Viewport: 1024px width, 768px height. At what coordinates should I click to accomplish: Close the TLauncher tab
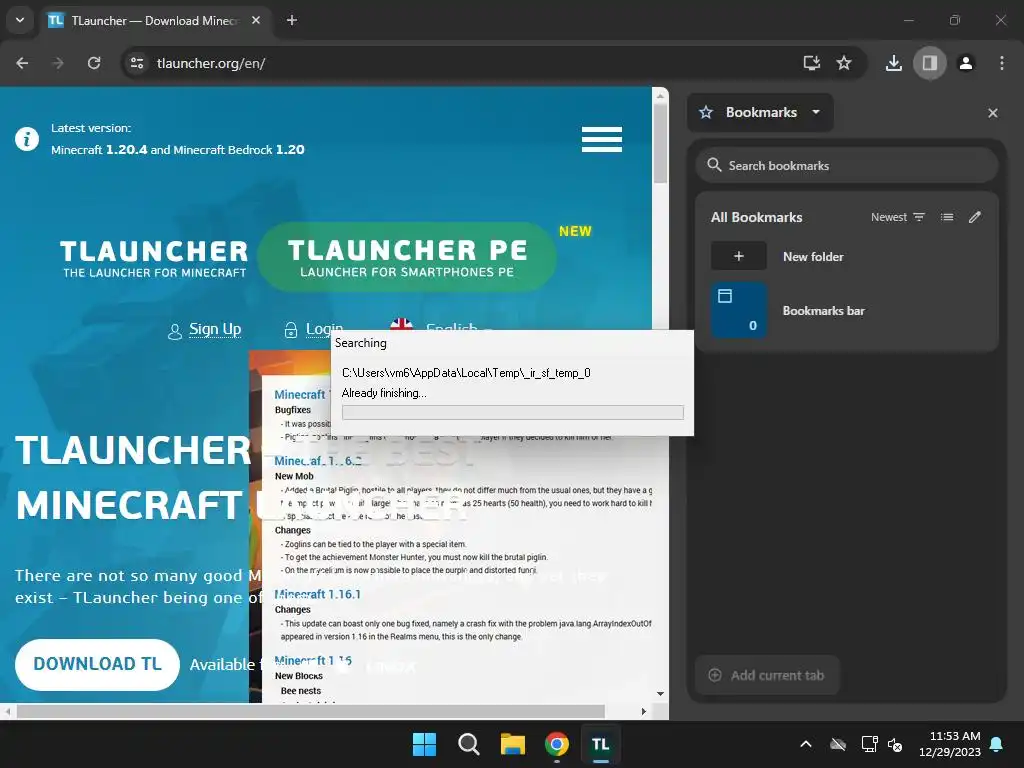(x=256, y=21)
